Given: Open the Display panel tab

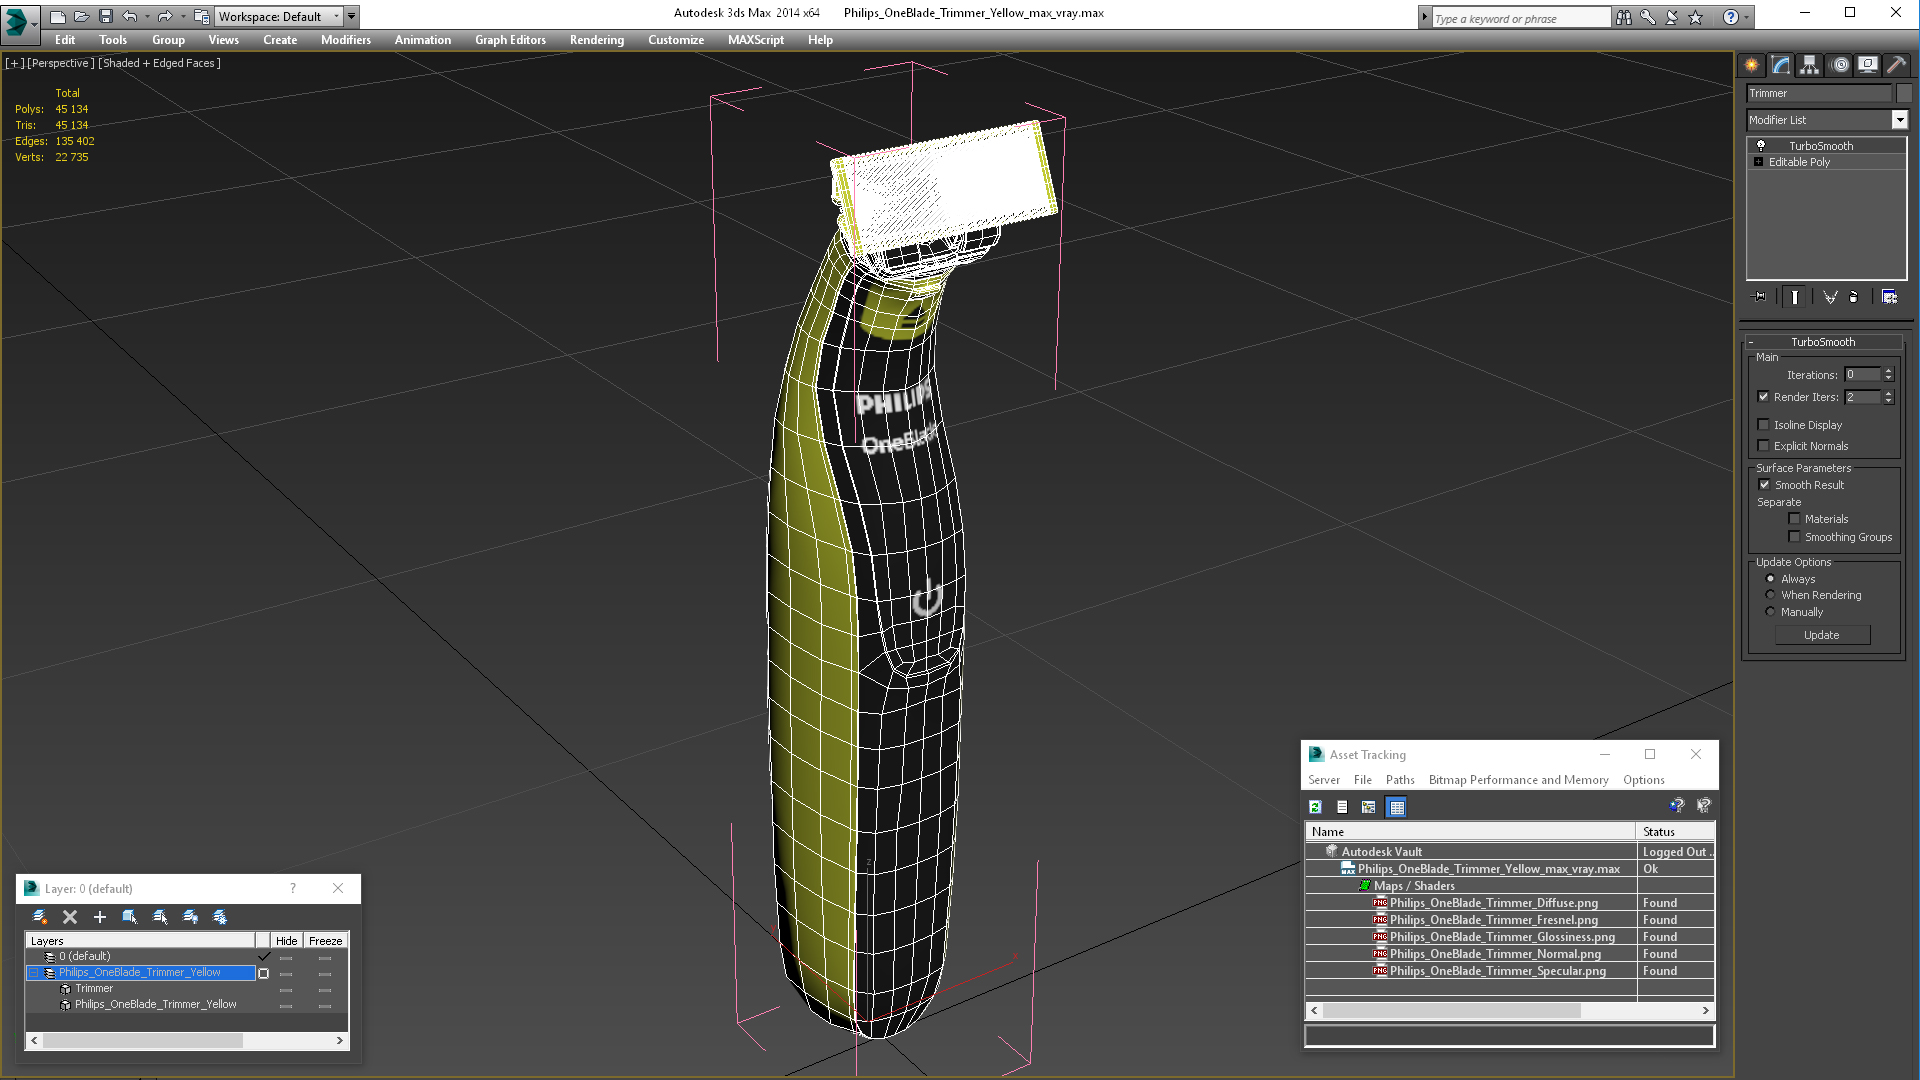Looking at the screenshot, I should [x=1867, y=65].
